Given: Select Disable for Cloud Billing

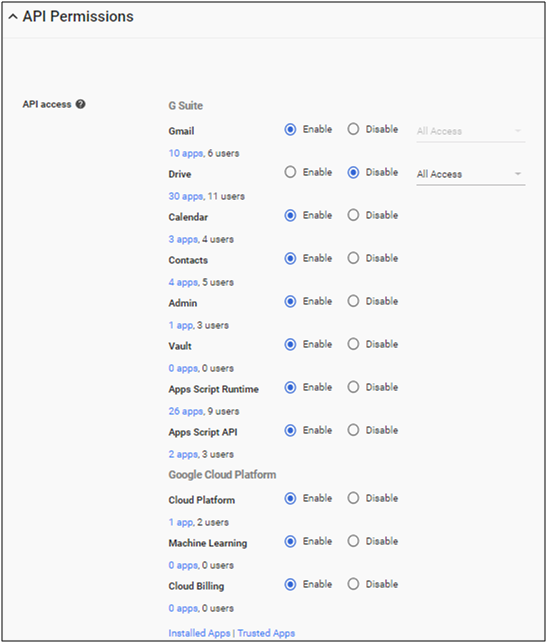Looking at the screenshot, I should [353, 585].
